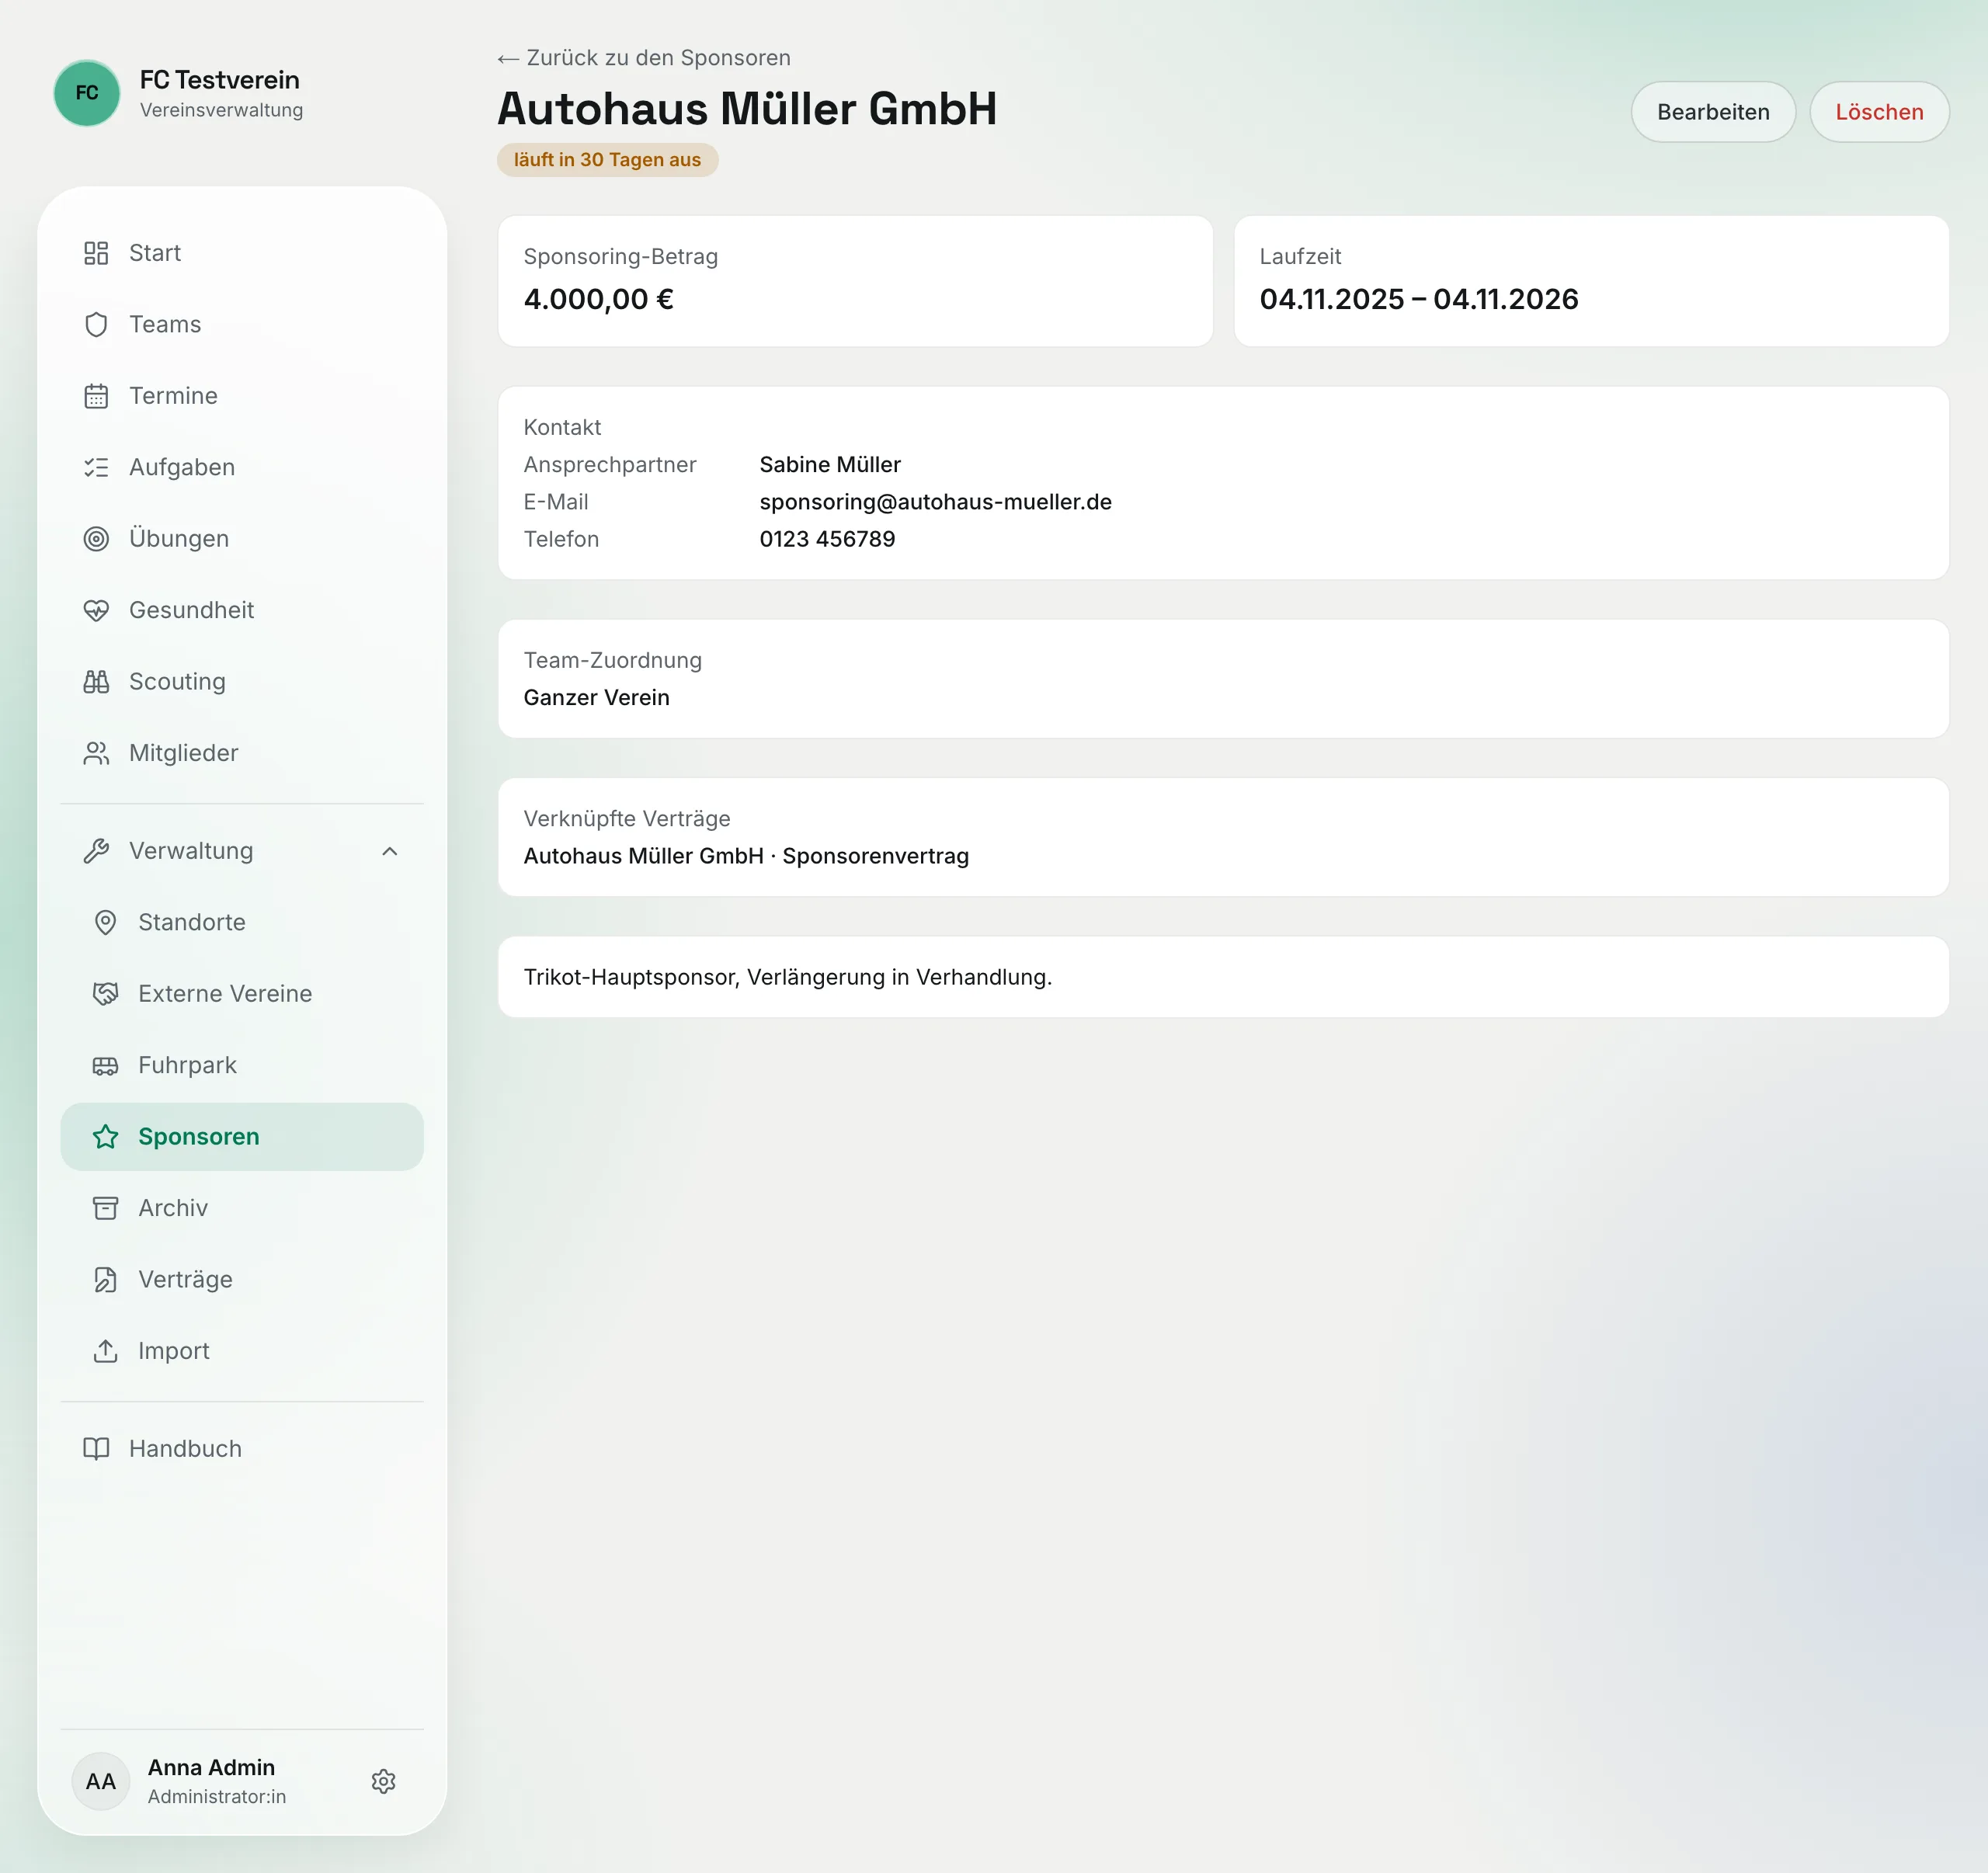Click the Standorte map pin icon
This screenshot has width=1988, height=1873.
coord(105,922)
